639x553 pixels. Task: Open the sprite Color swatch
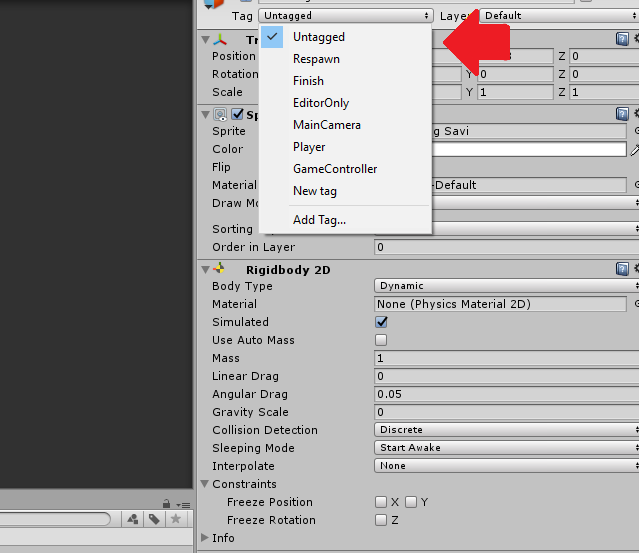coord(529,149)
